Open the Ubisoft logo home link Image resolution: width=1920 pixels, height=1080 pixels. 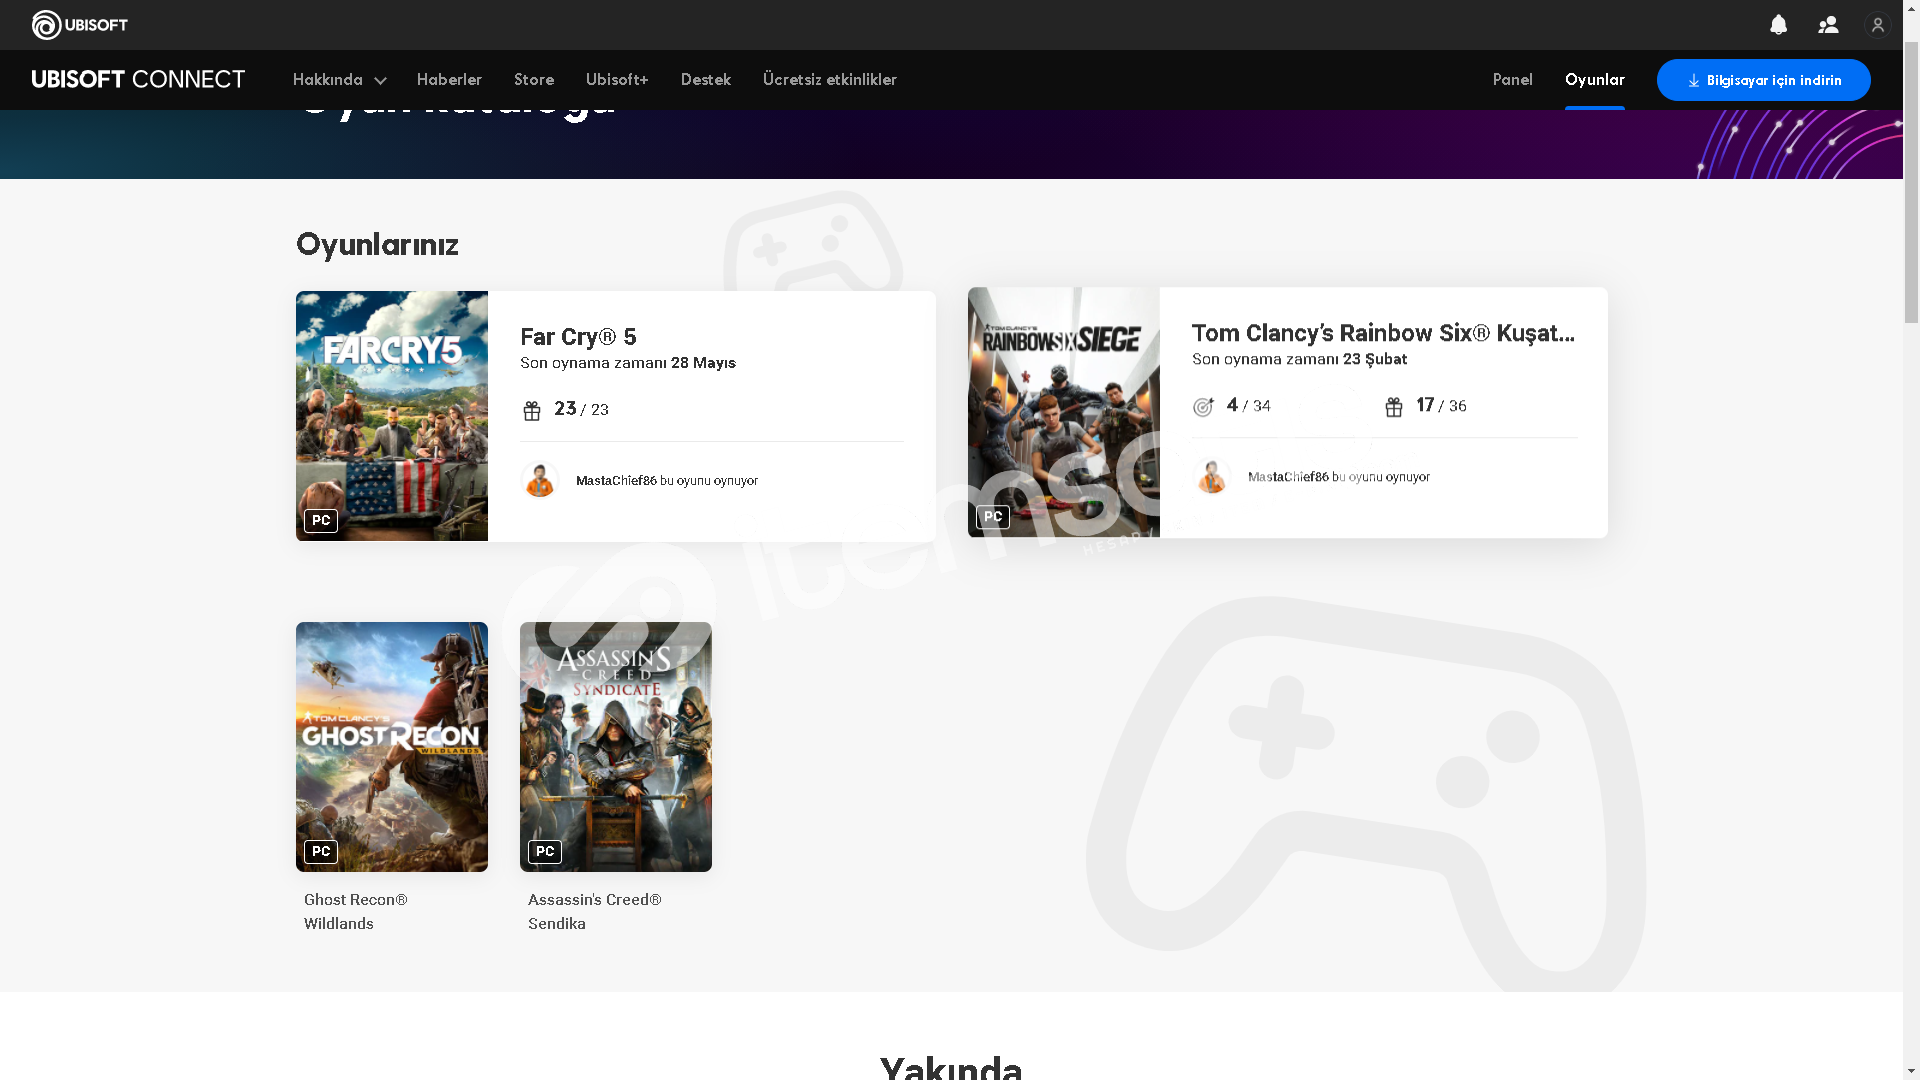coord(80,25)
